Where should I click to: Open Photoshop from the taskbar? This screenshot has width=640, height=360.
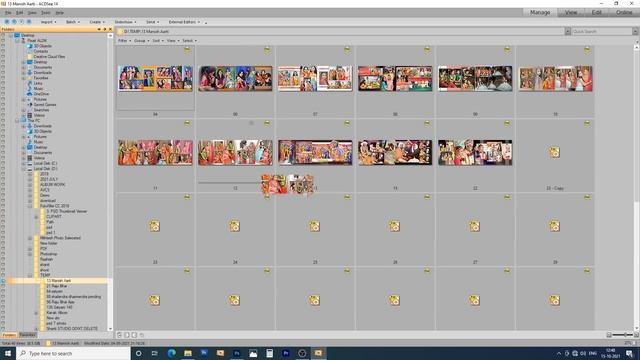[x=237, y=353]
